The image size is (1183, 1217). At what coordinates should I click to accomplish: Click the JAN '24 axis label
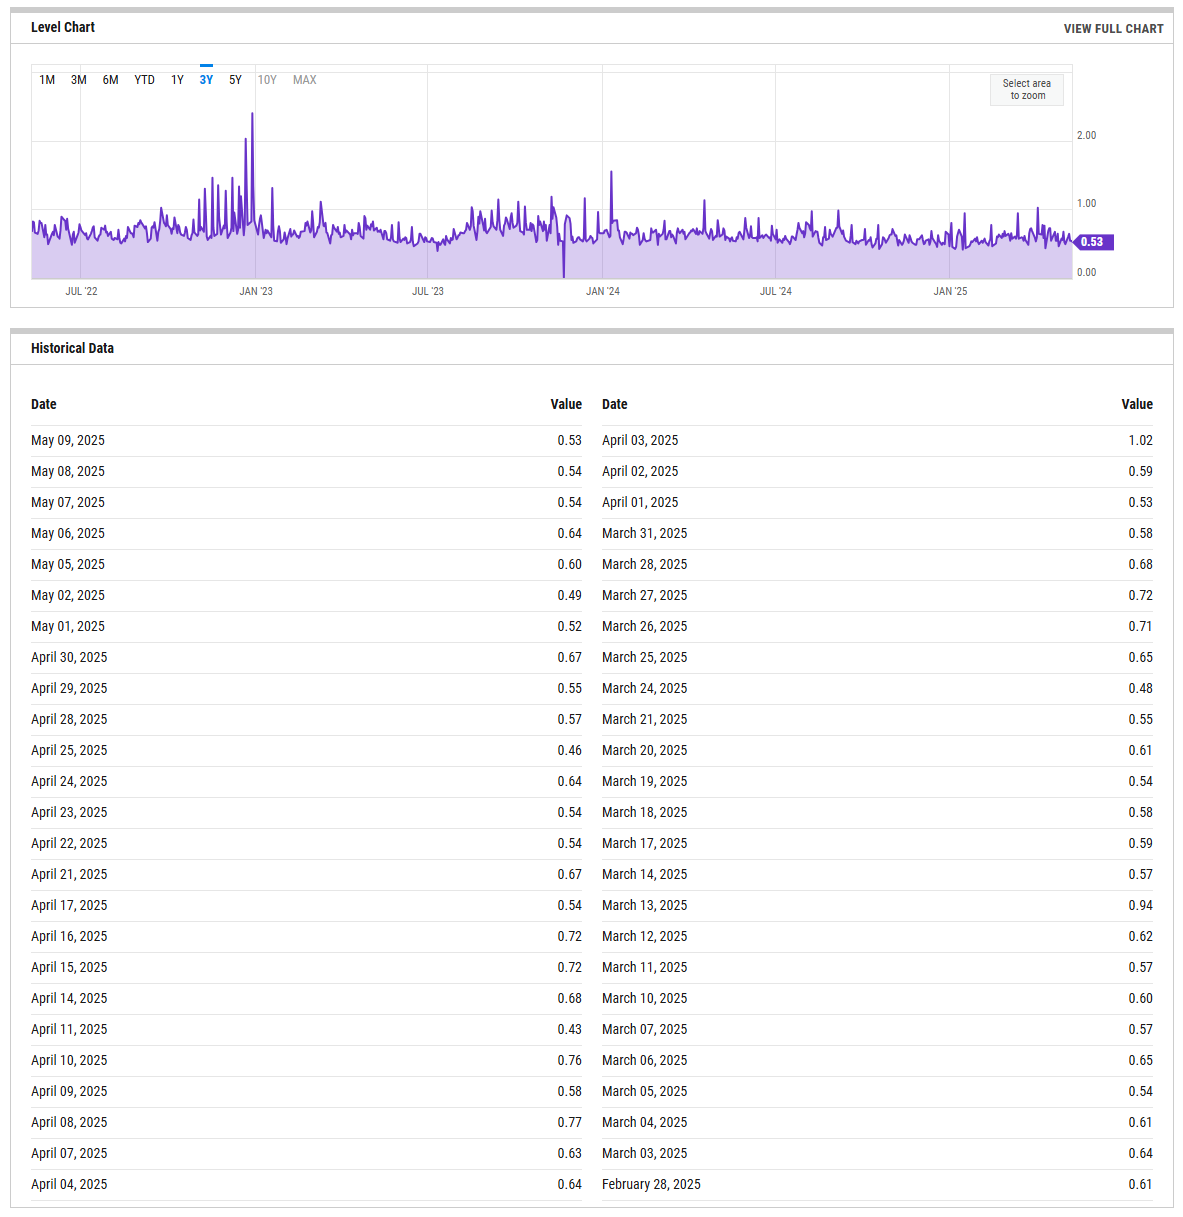pyautogui.click(x=603, y=291)
